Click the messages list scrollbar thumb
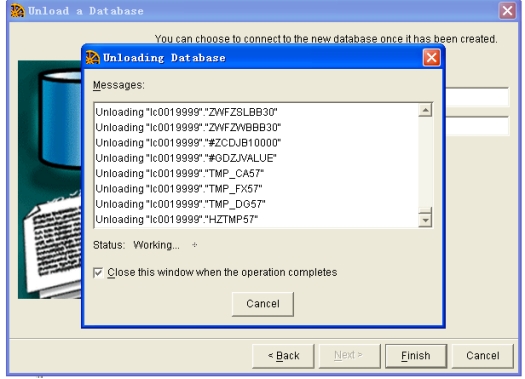The height and width of the screenshot is (379, 525). pyautogui.click(x=425, y=211)
